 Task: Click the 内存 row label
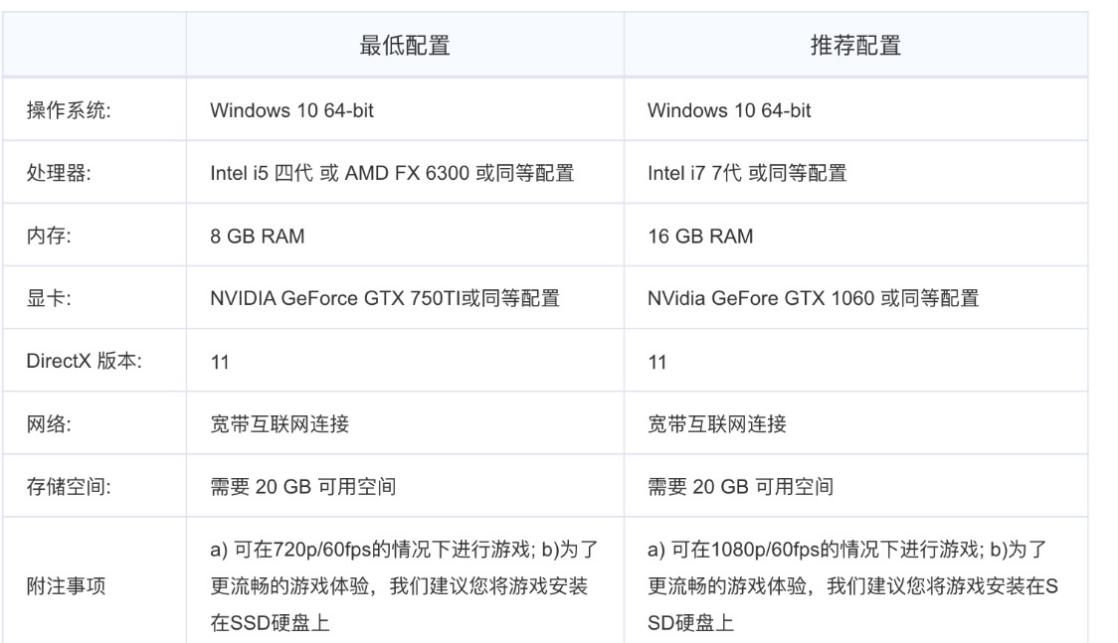(50, 237)
